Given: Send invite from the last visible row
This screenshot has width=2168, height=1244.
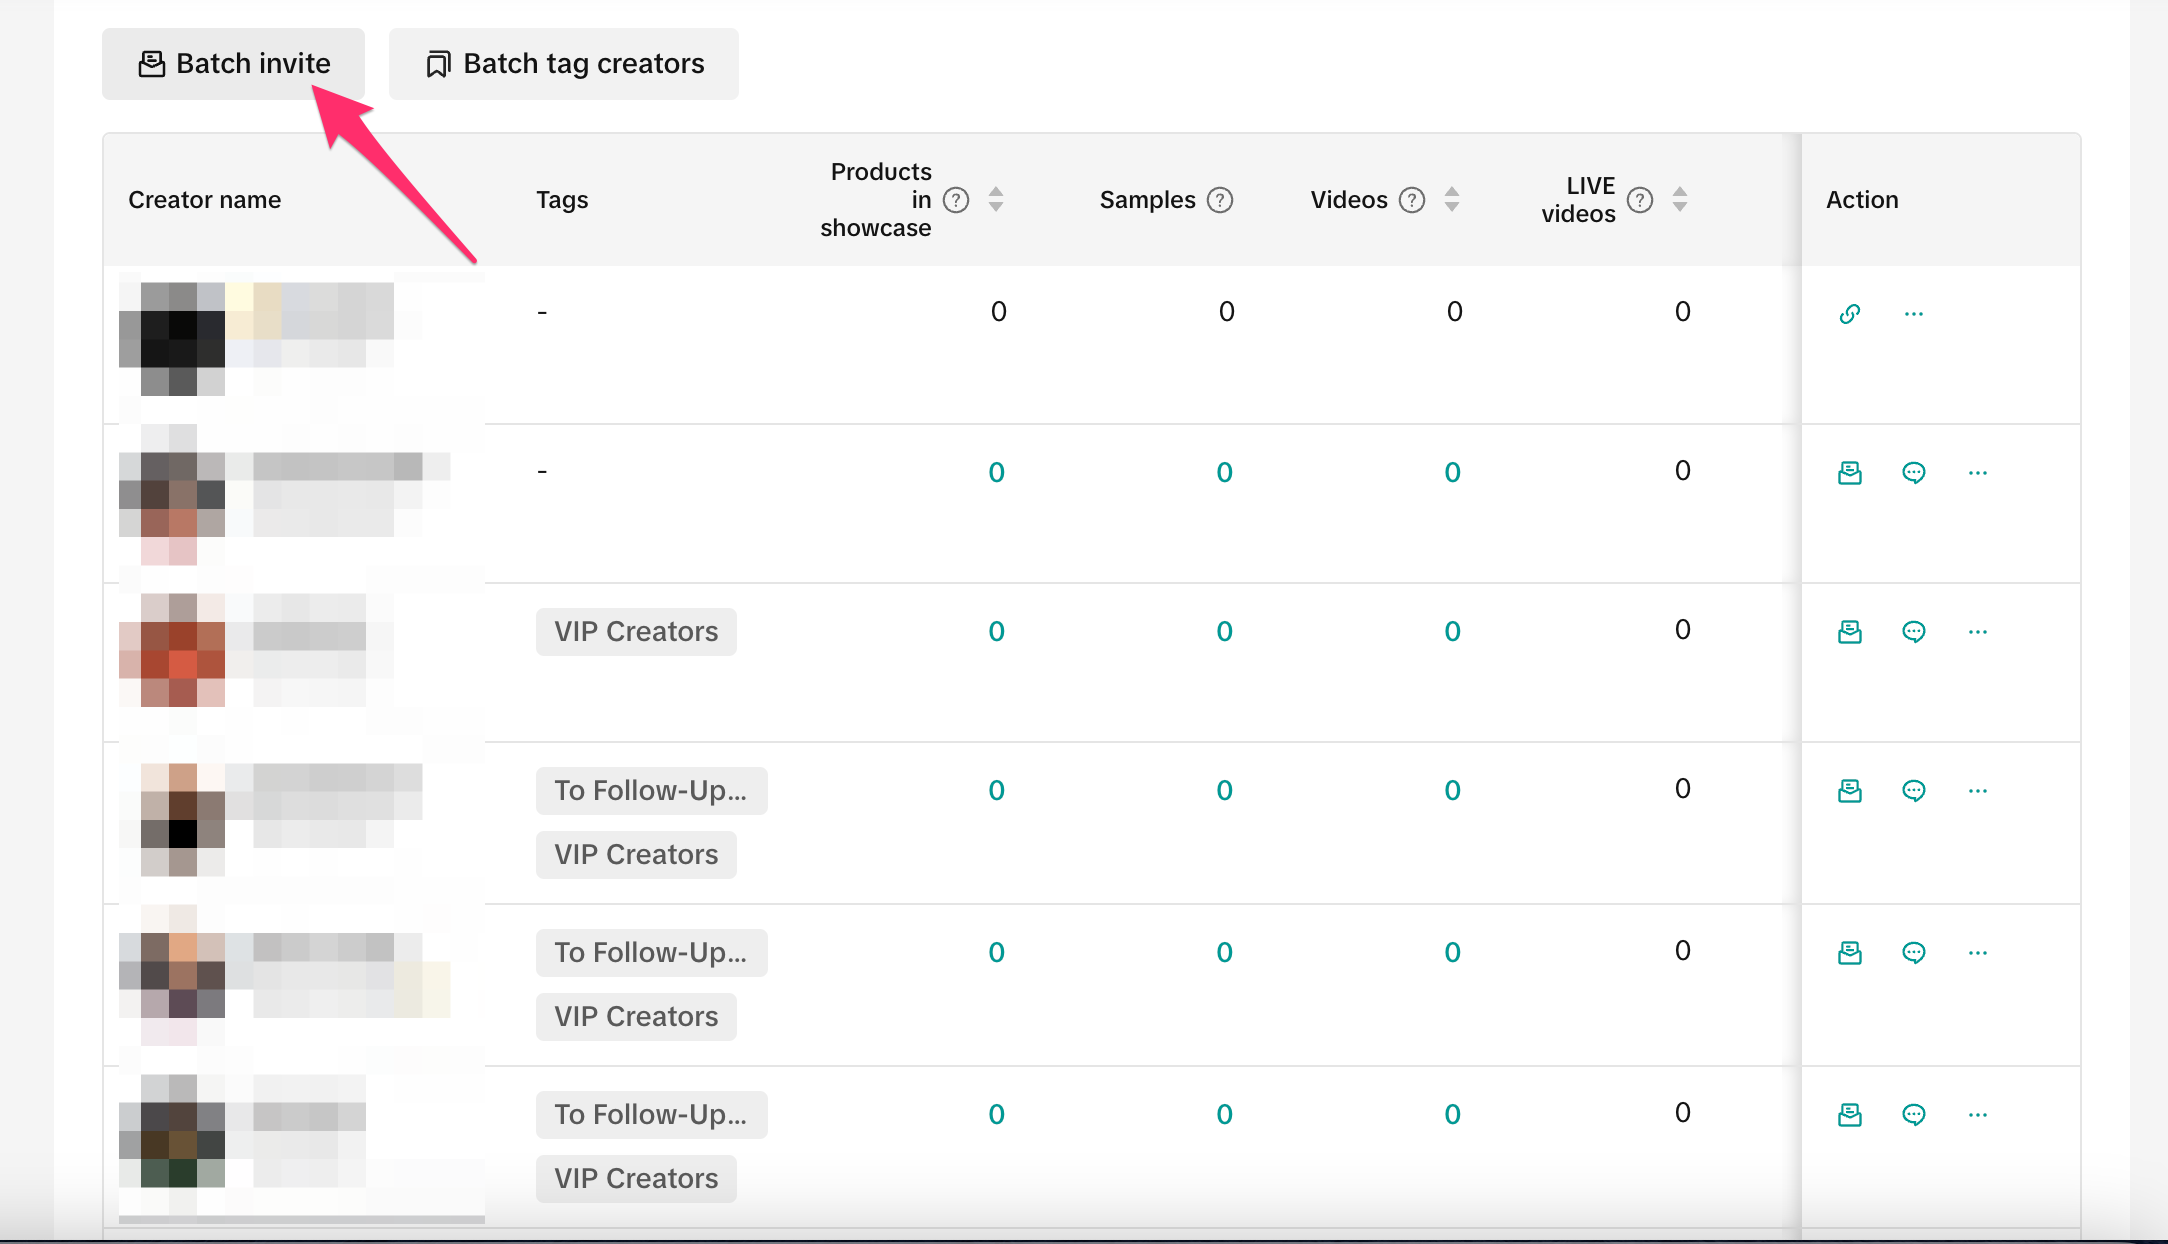Looking at the screenshot, I should 1849,1115.
